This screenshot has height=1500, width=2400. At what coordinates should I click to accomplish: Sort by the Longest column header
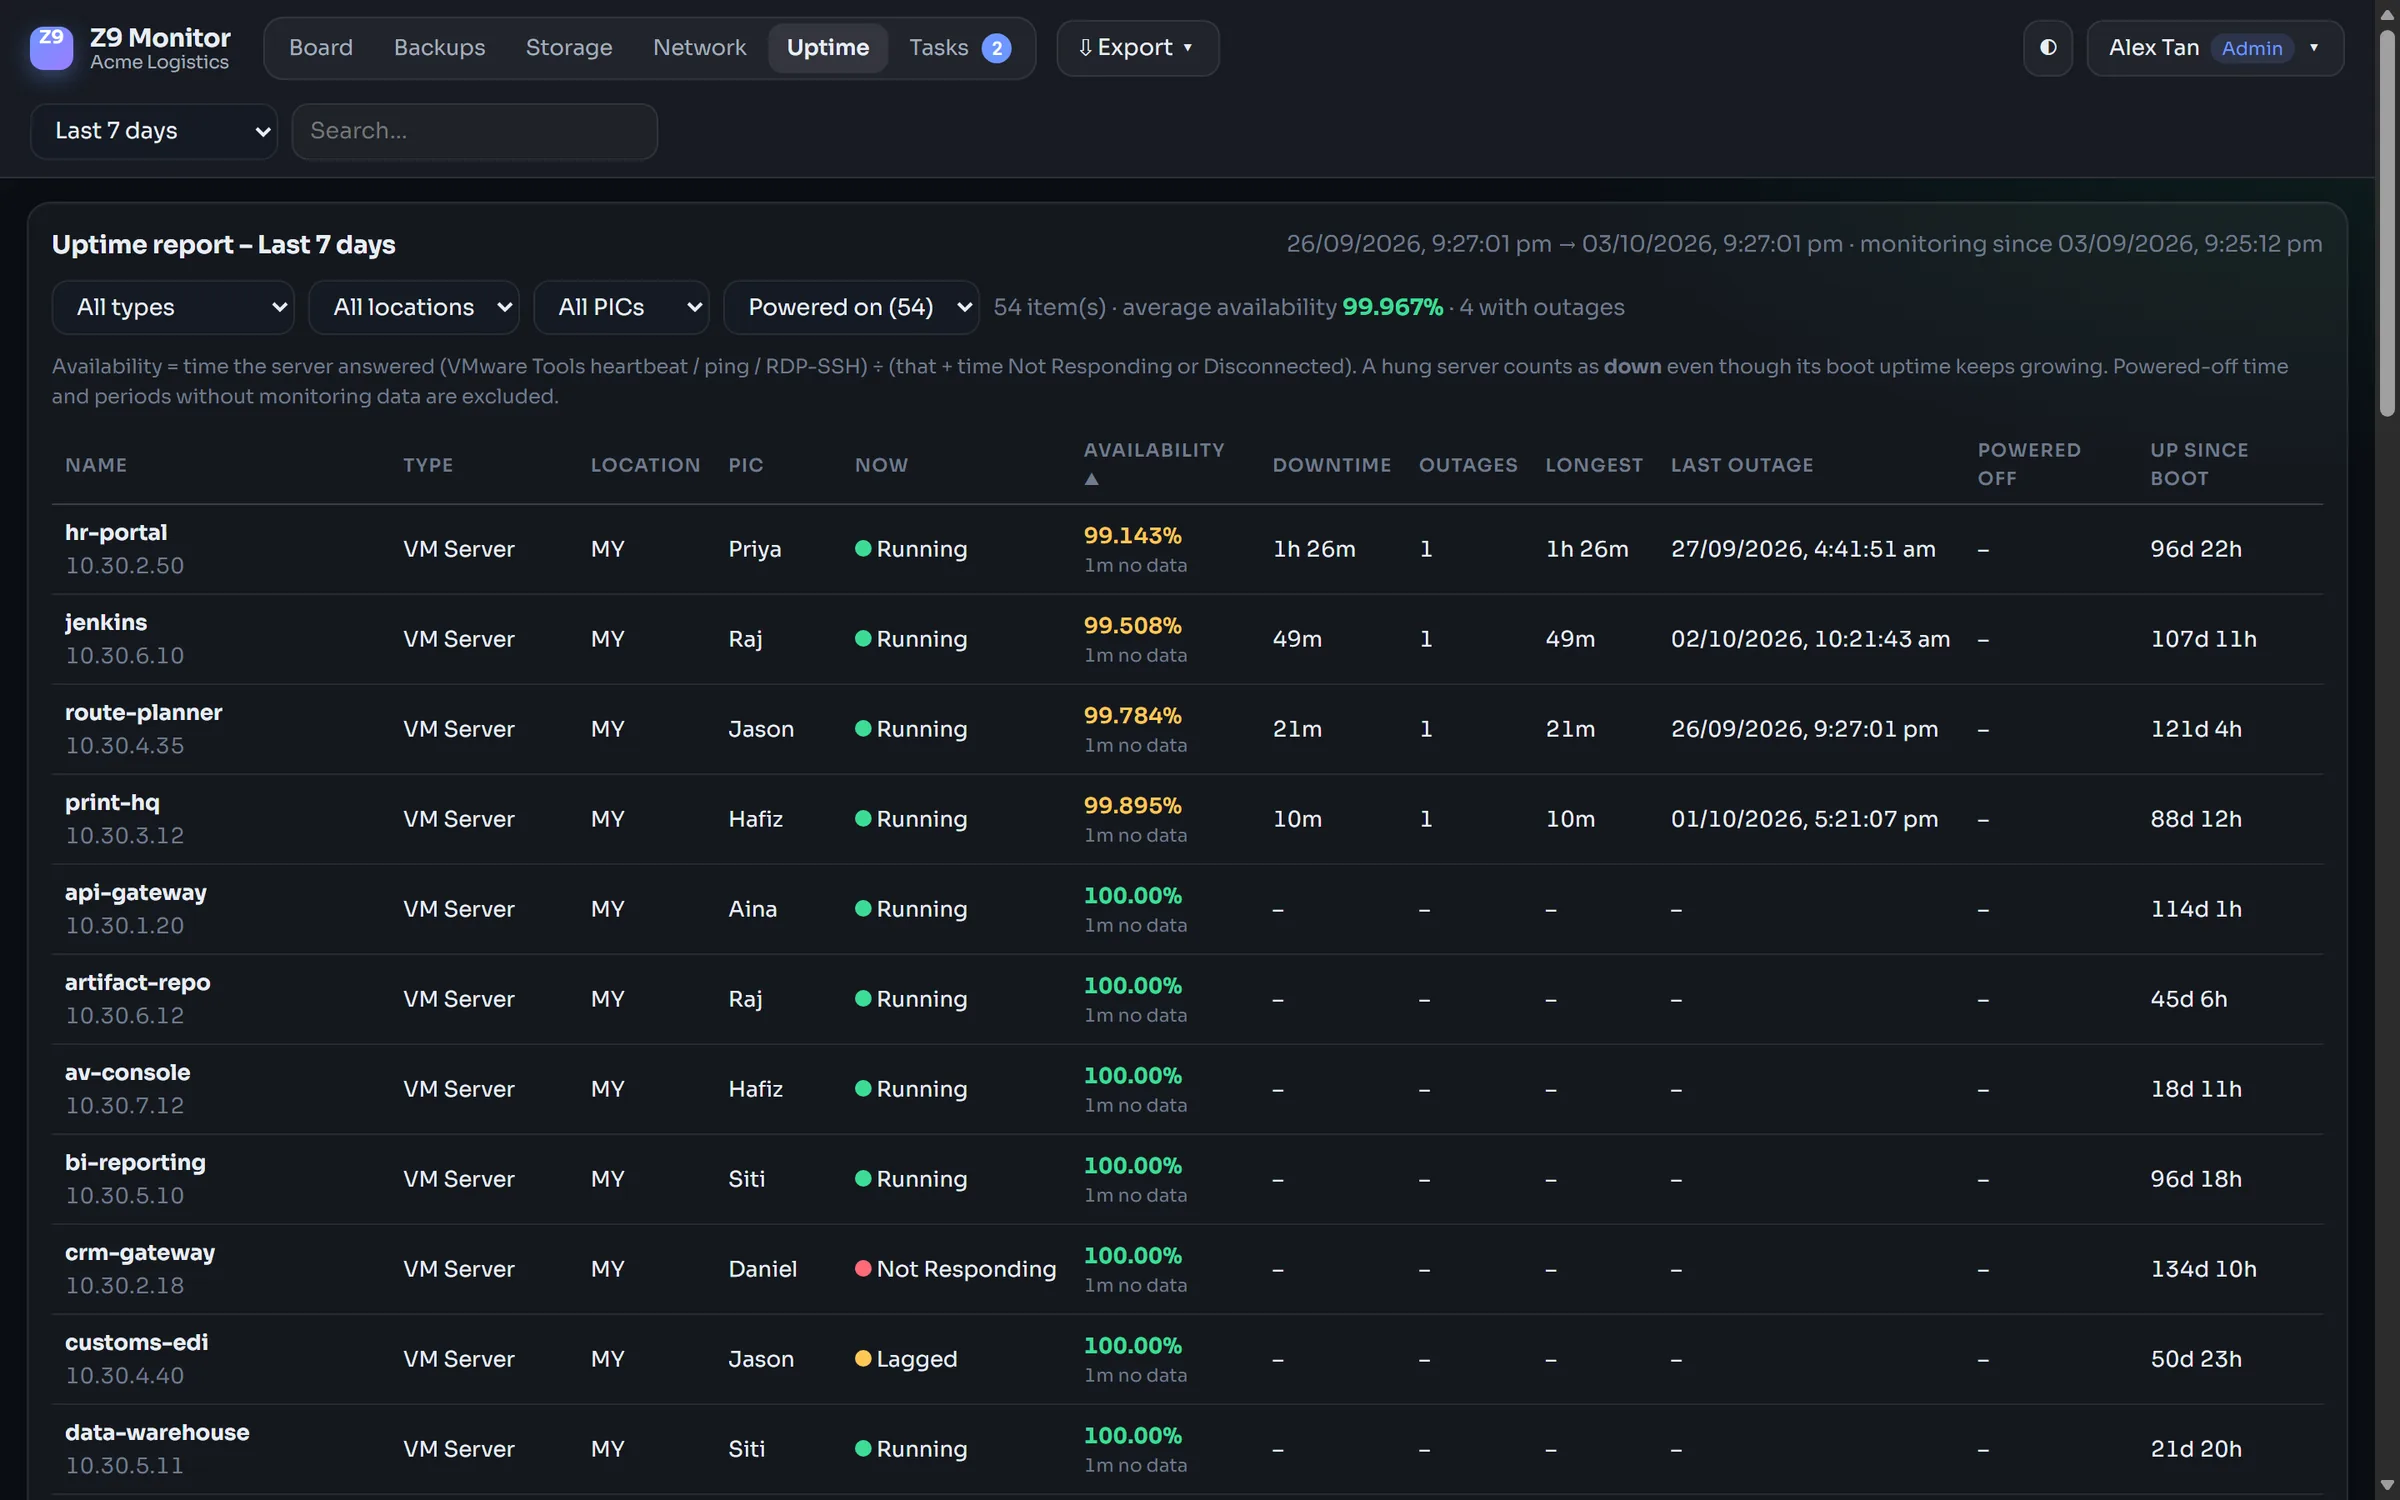point(1594,465)
